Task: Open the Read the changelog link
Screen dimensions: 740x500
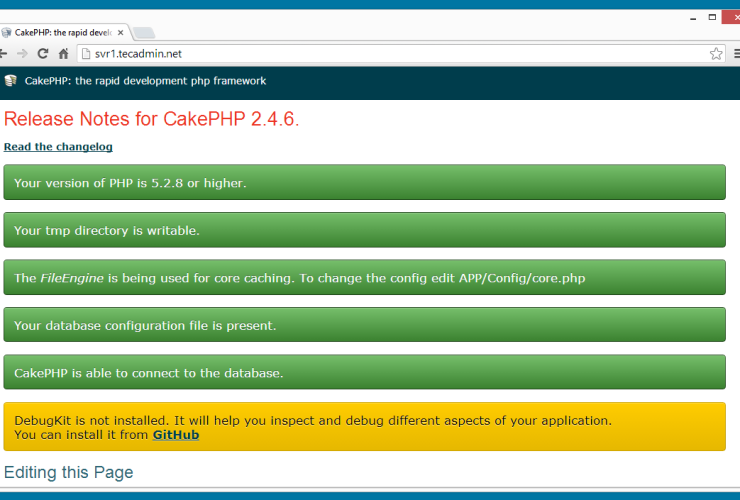Action: click(58, 147)
